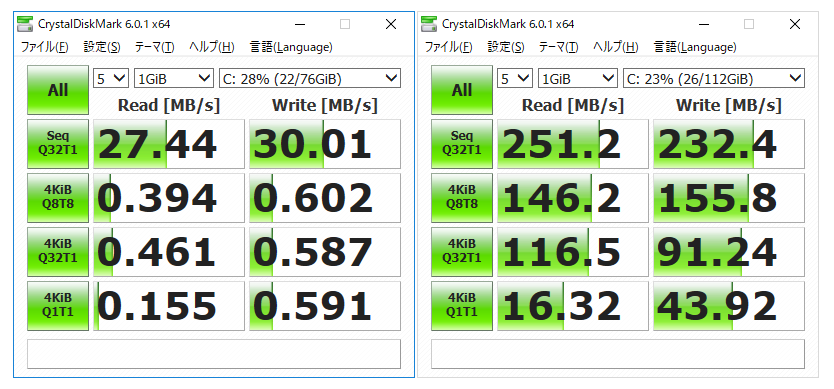Close the right CrystalDiskMark window
Viewport: 834px width, 389px height.
coord(795,24)
